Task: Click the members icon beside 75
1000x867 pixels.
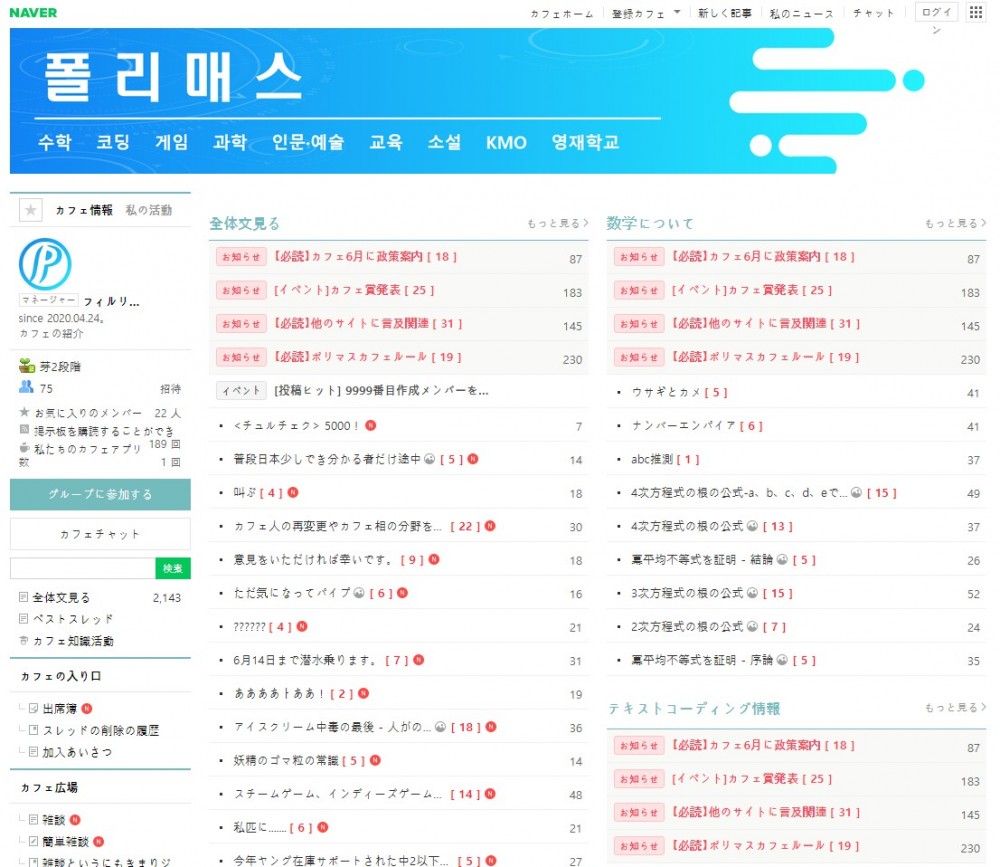Action: 26,387
